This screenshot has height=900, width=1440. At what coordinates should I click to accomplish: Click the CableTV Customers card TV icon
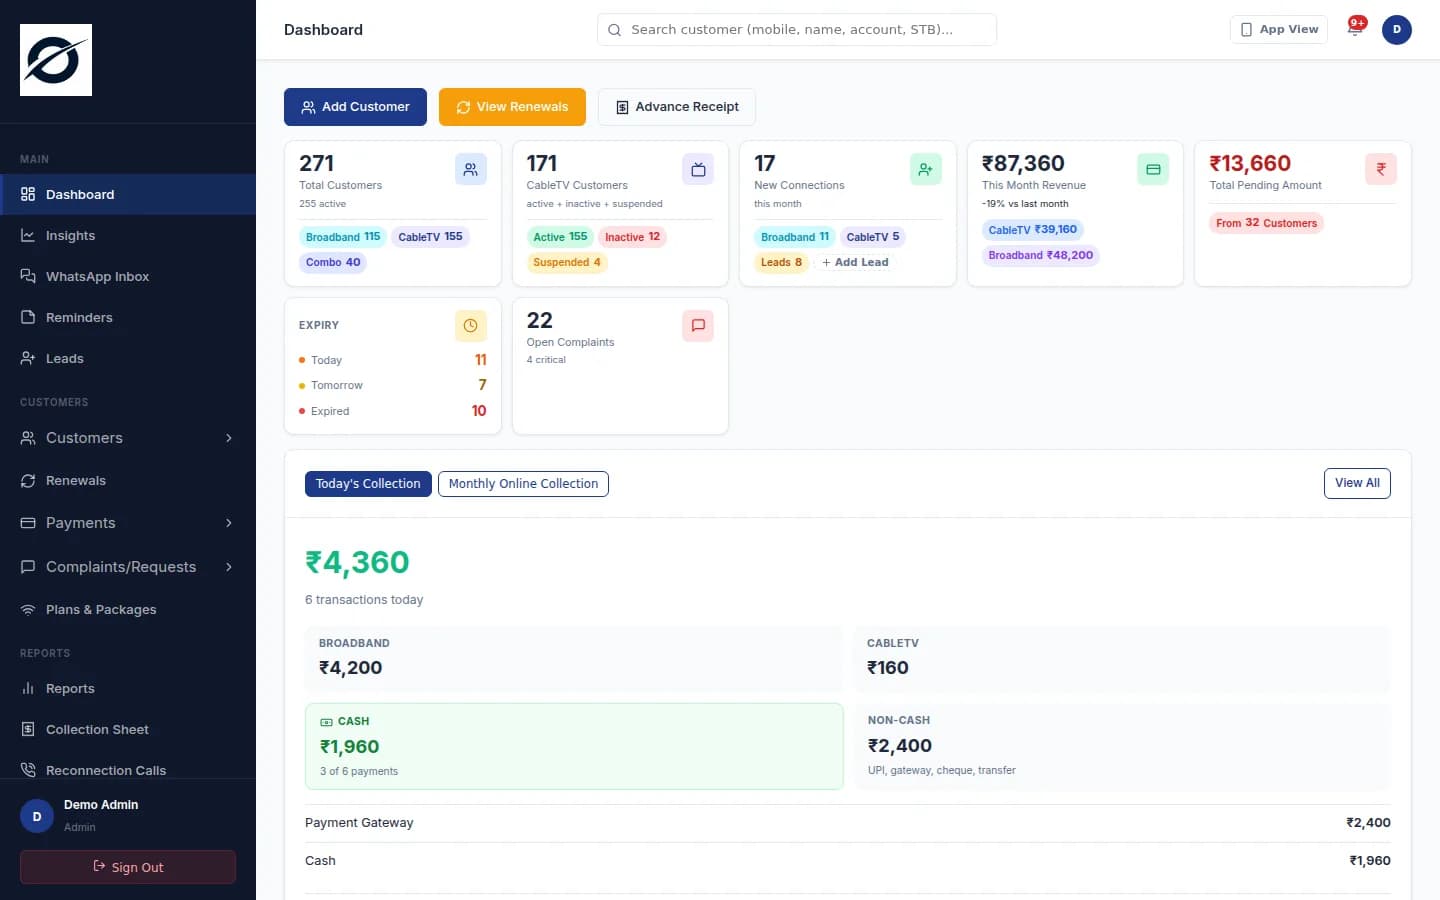698,169
